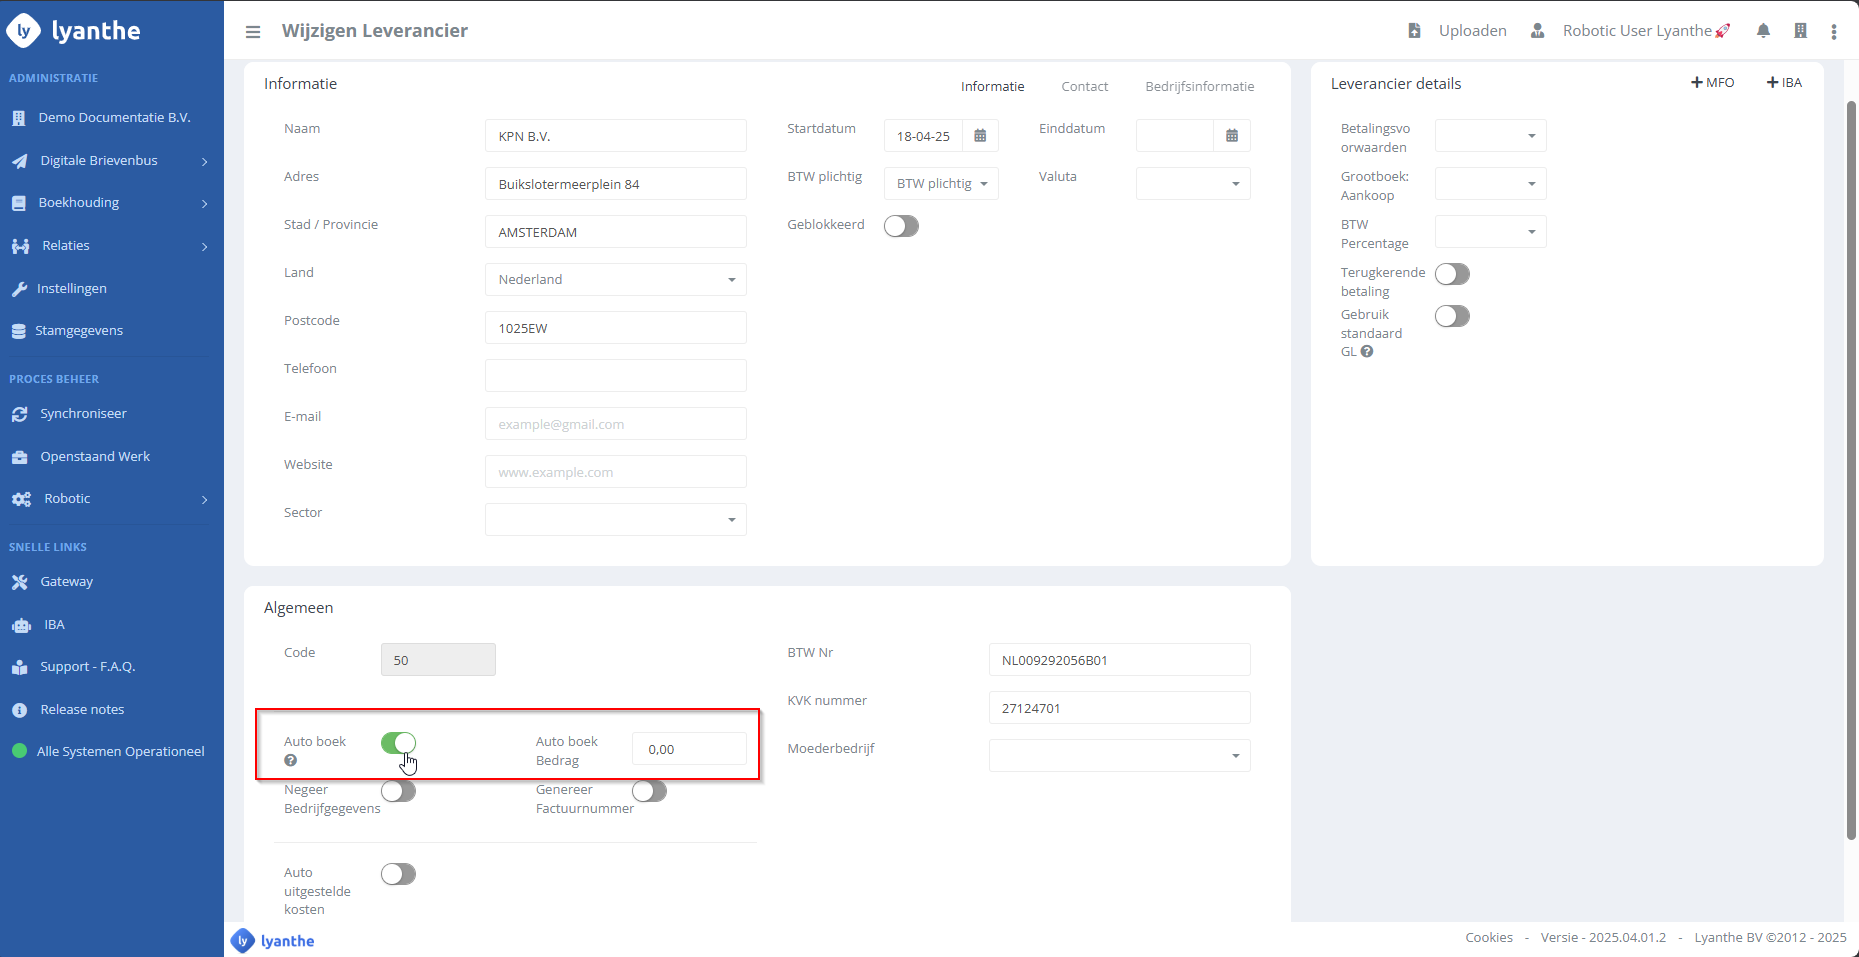The image size is (1859, 957).
Task: Expand the BTW plichtig dropdown
Action: point(941,184)
